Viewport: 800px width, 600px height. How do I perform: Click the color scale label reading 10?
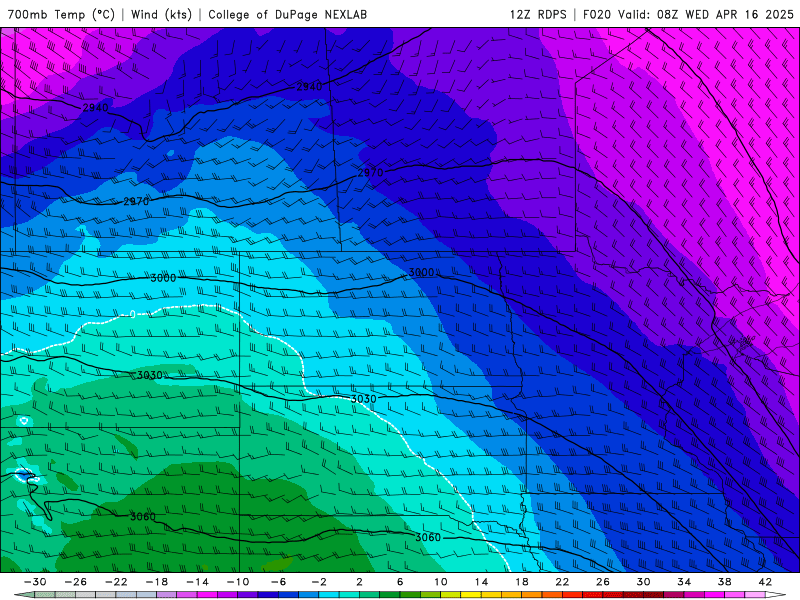[440, 582]
